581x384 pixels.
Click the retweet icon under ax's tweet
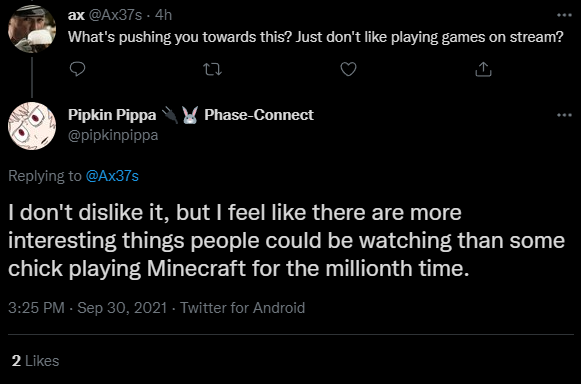213,69
